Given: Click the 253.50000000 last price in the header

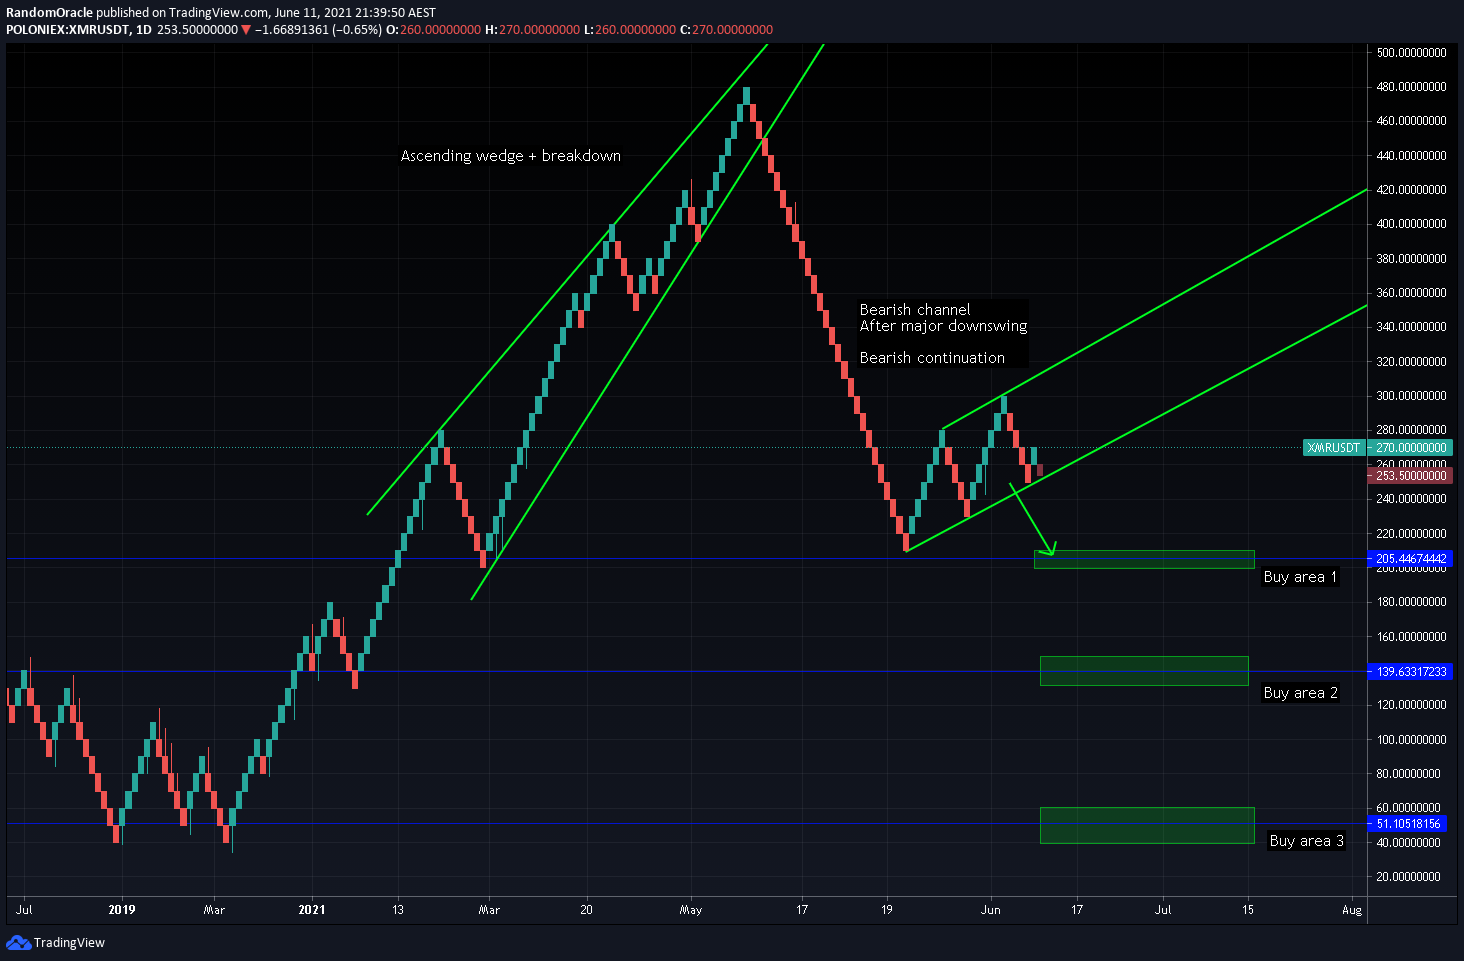Looking at the screenshot, I should click(197, 30).
